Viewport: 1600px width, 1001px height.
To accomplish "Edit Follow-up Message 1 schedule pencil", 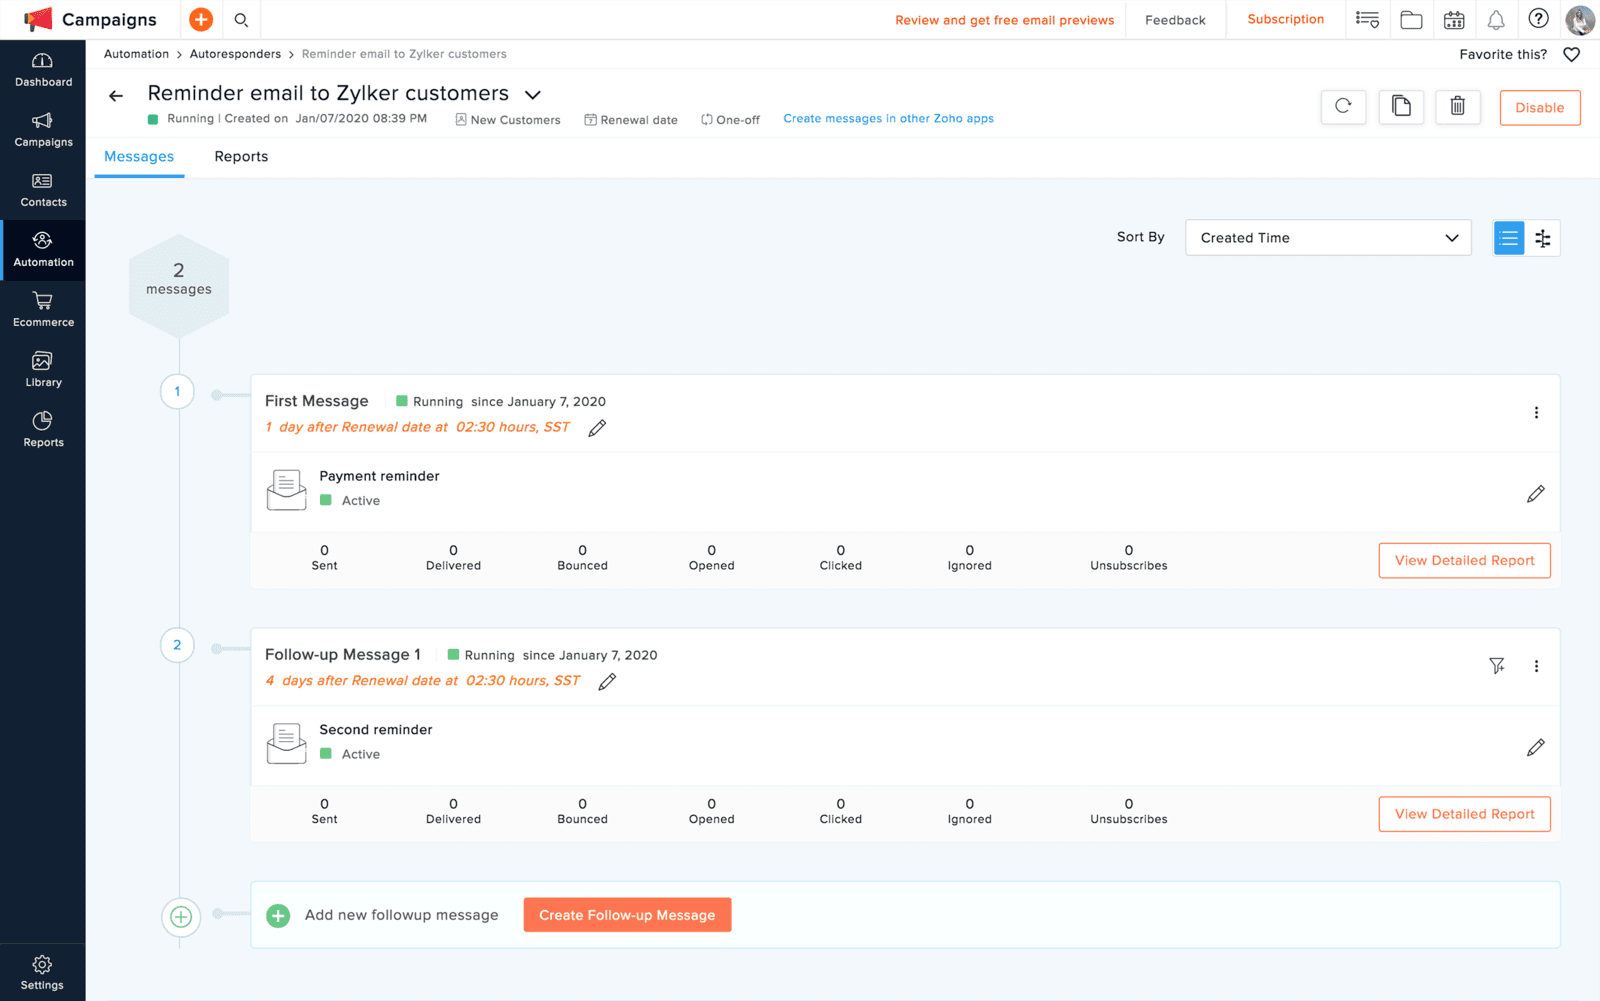I will pyautogui.click(x=607, y=682).
